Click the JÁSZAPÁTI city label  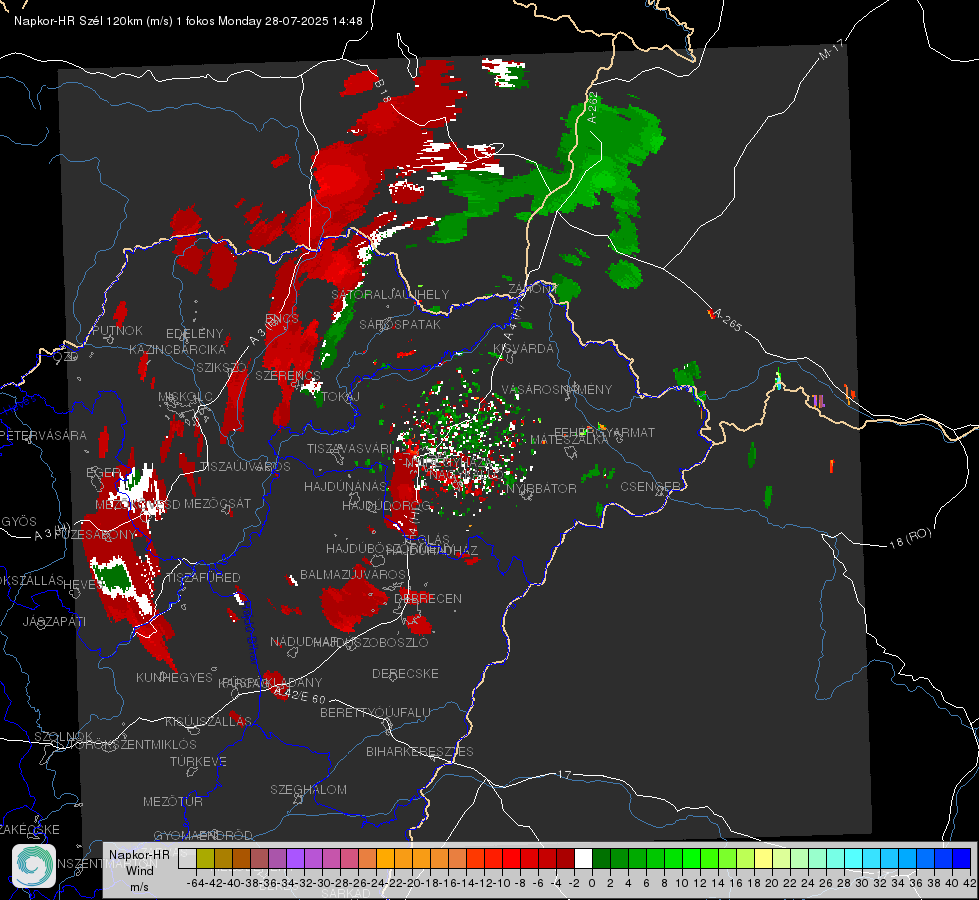coord(54,621)
